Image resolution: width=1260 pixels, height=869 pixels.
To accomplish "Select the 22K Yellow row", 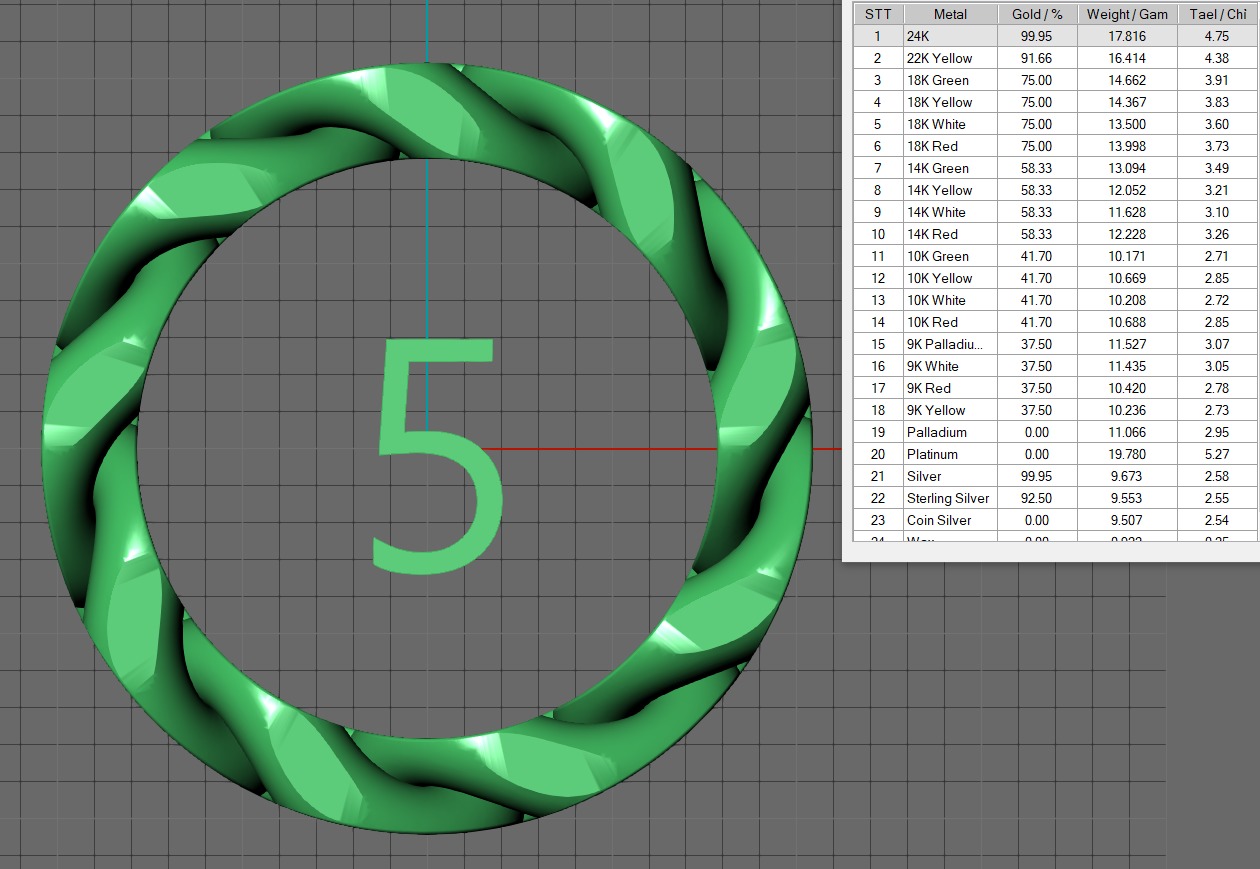I will tap(1055, 58).
